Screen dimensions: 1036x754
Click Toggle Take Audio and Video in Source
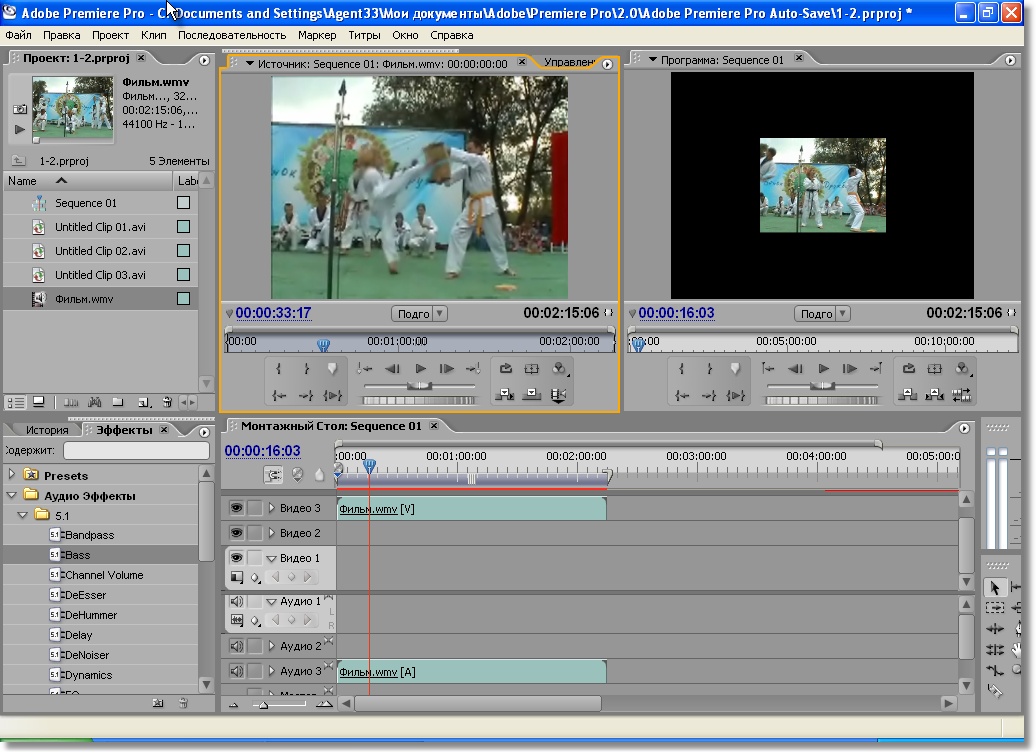point(558,395)
